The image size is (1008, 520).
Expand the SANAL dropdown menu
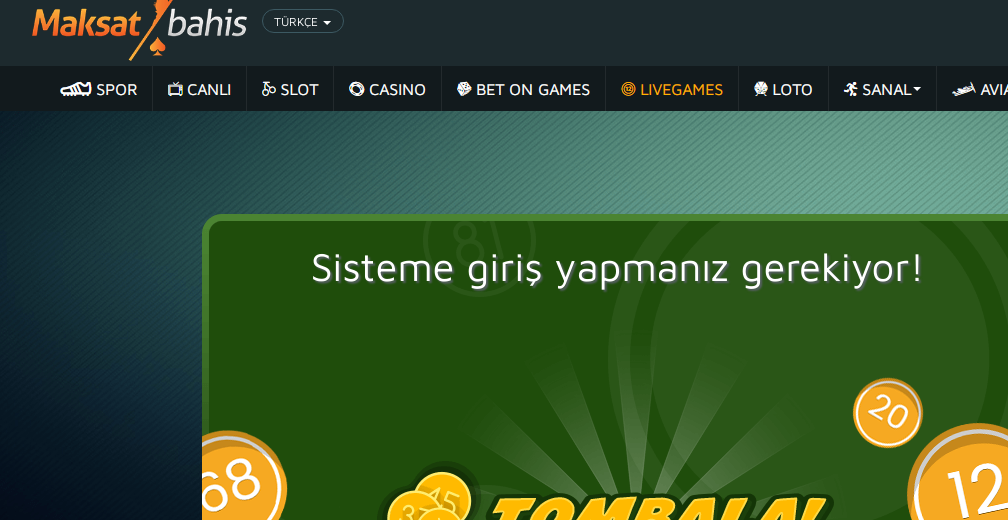882,89
